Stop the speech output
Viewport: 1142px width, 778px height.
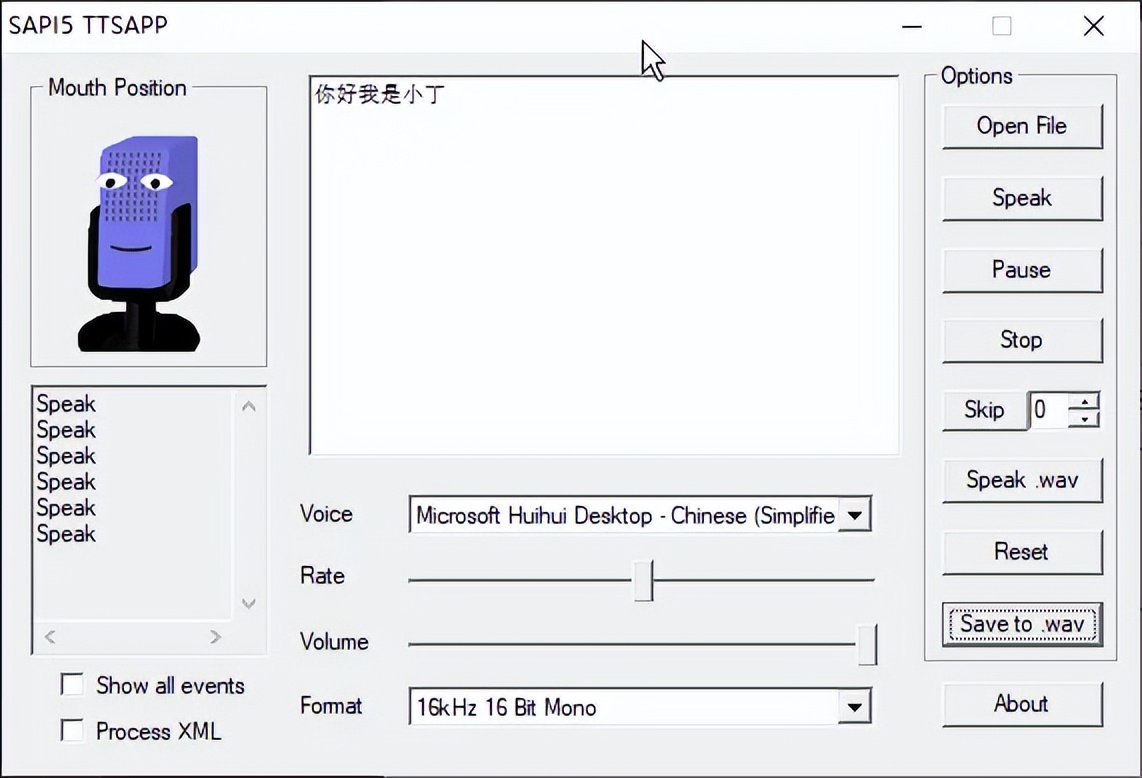pos(1021,340)
